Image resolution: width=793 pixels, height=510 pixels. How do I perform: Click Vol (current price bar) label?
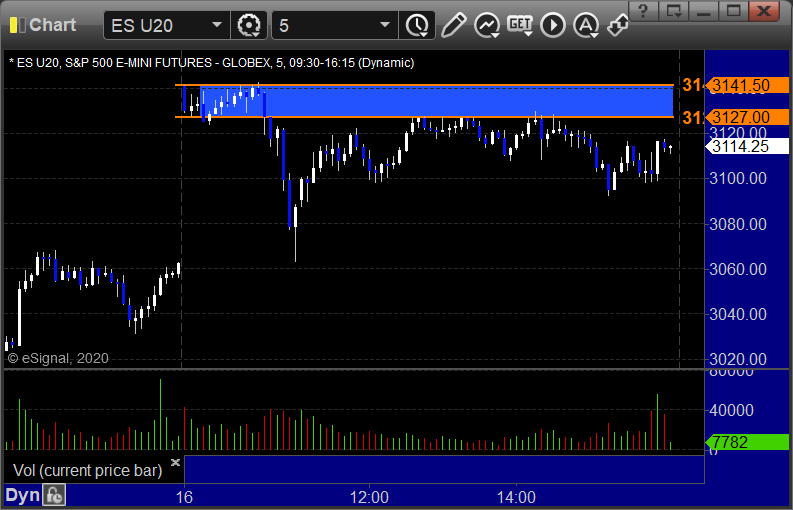tap(87, 470)
